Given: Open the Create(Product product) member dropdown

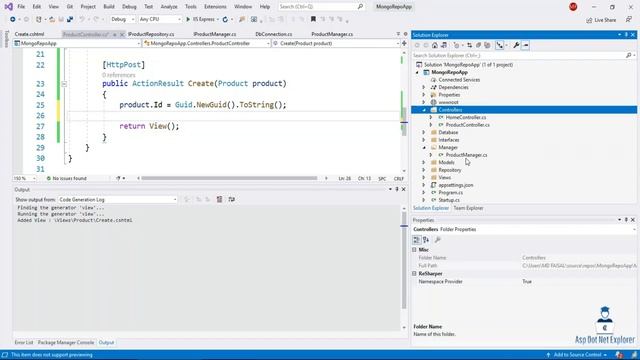Looking at the screenshot, I should (336, 43).
